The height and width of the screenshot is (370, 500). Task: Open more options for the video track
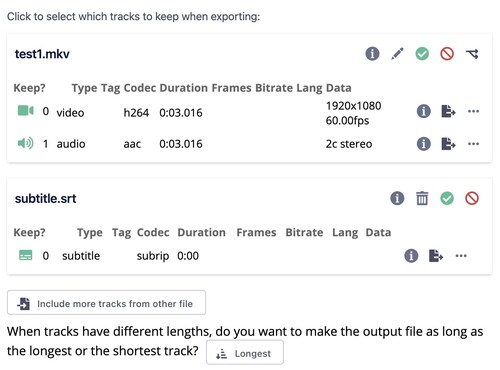coord(473,111)
